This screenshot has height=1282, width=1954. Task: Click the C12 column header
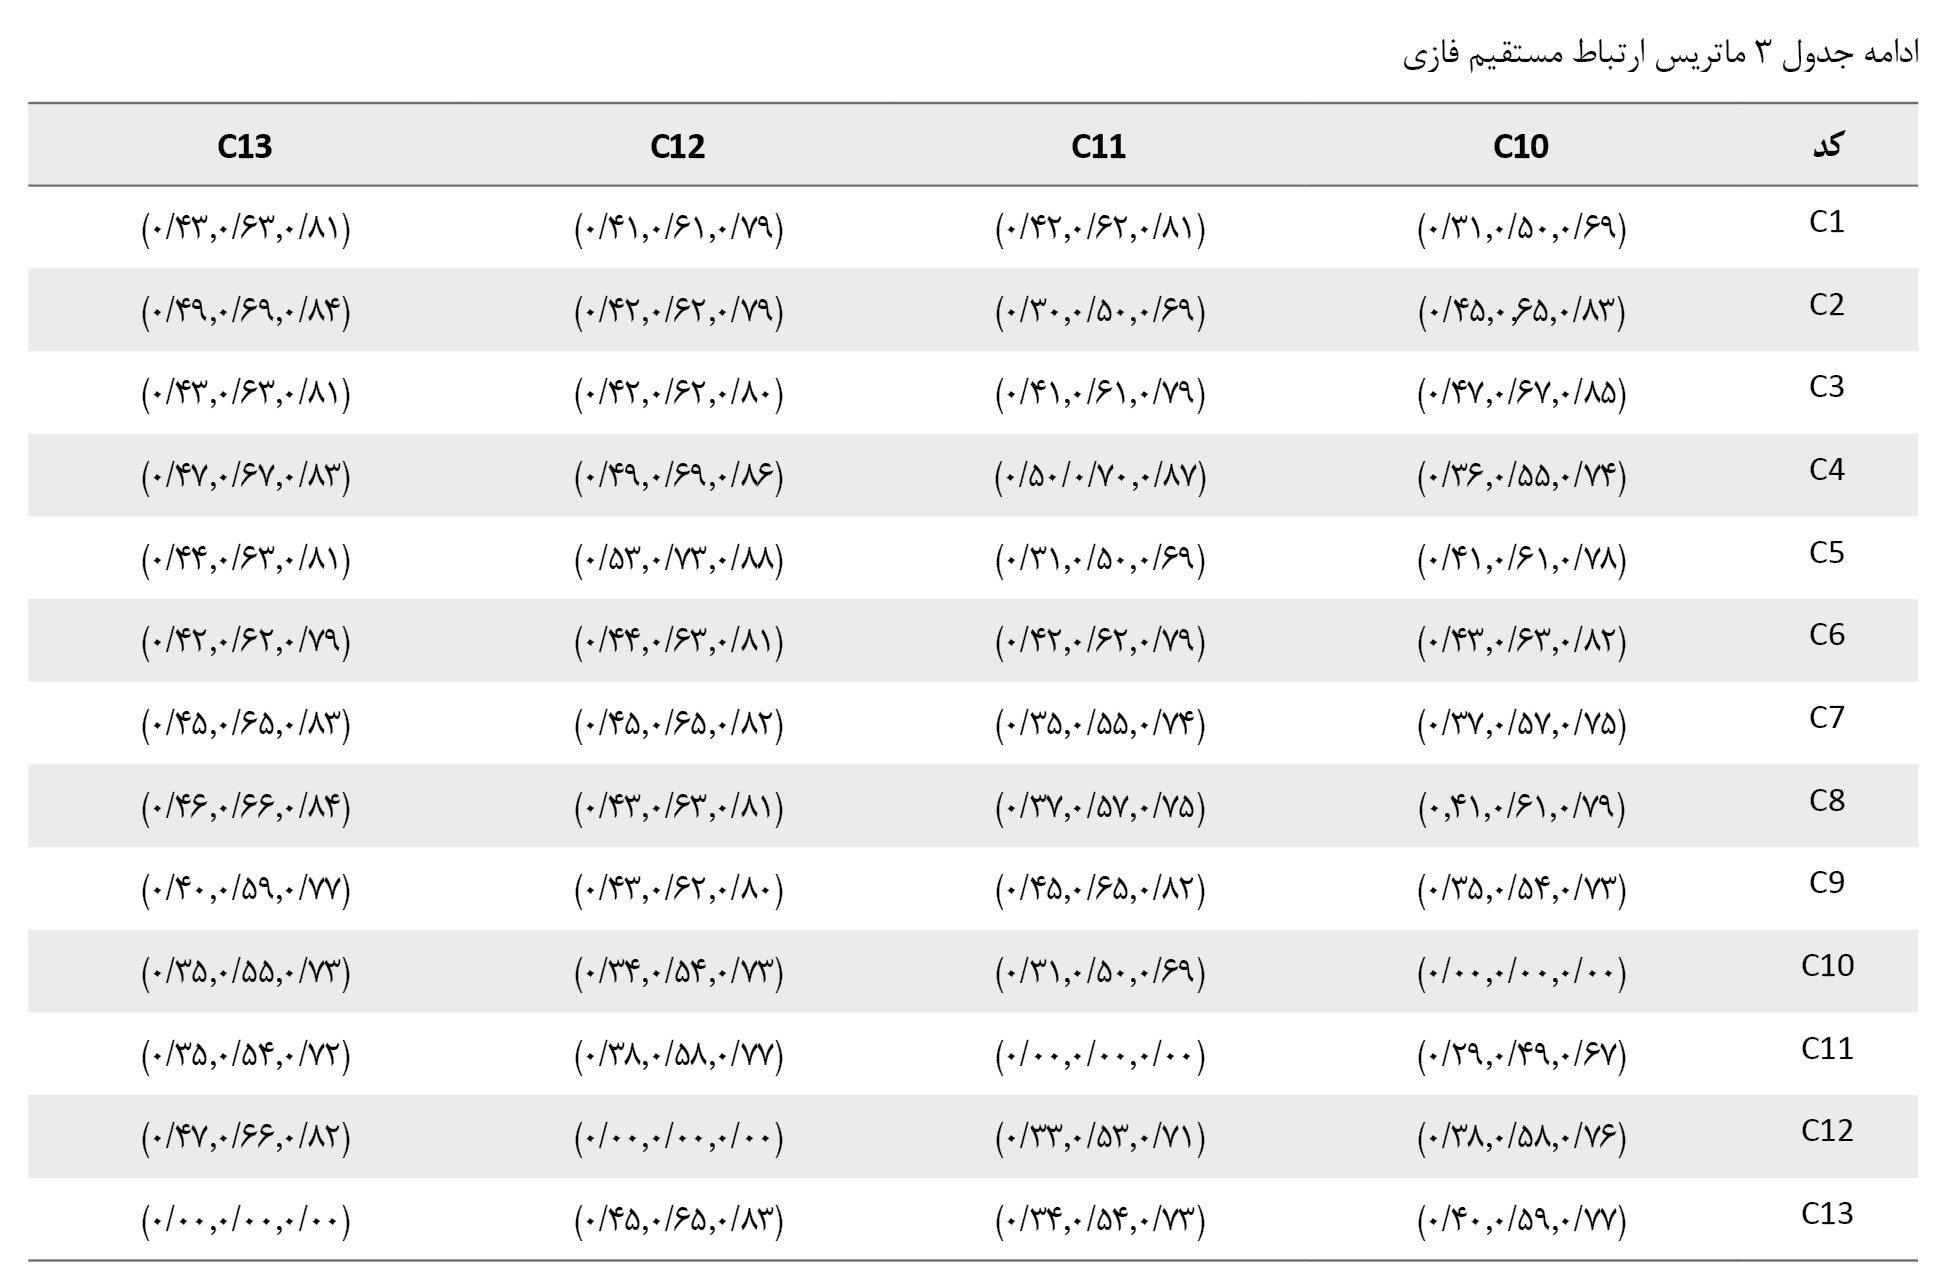tap(677, 146)
